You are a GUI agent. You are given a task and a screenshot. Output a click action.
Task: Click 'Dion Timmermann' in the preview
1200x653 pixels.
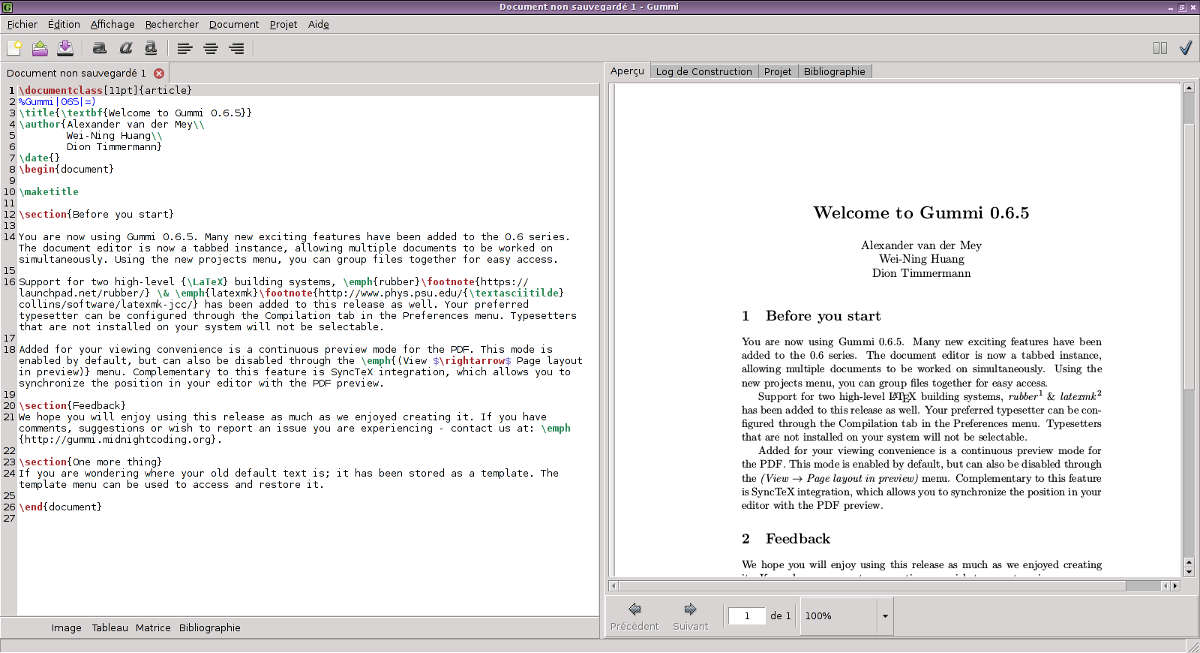click(x=921, y=273)
